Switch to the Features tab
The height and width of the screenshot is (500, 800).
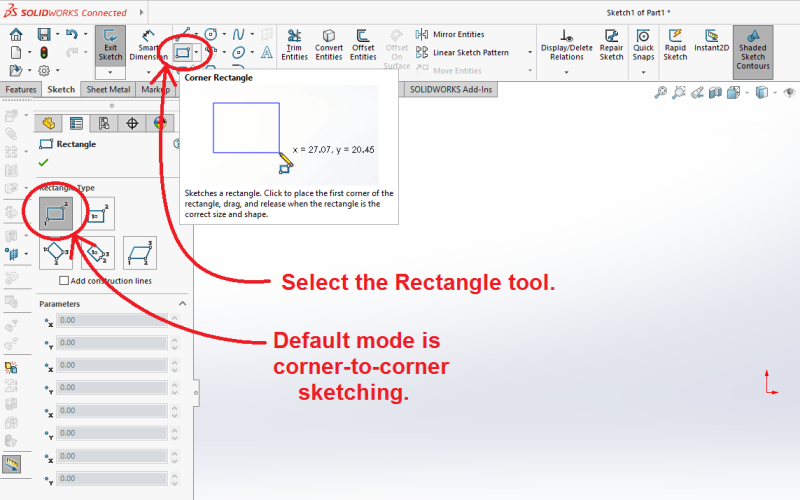pyautogui.click(x=21, y=90)
